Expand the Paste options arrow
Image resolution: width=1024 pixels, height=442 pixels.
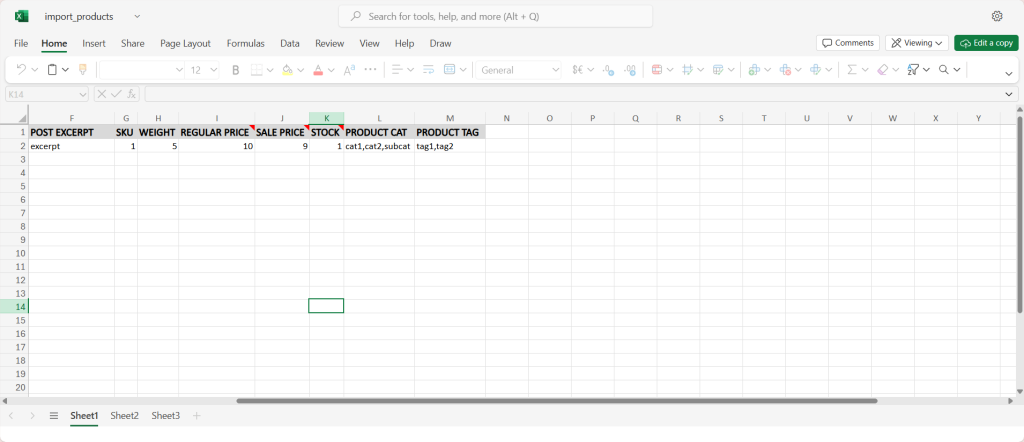pyautogui.click(x=65, y=70)
